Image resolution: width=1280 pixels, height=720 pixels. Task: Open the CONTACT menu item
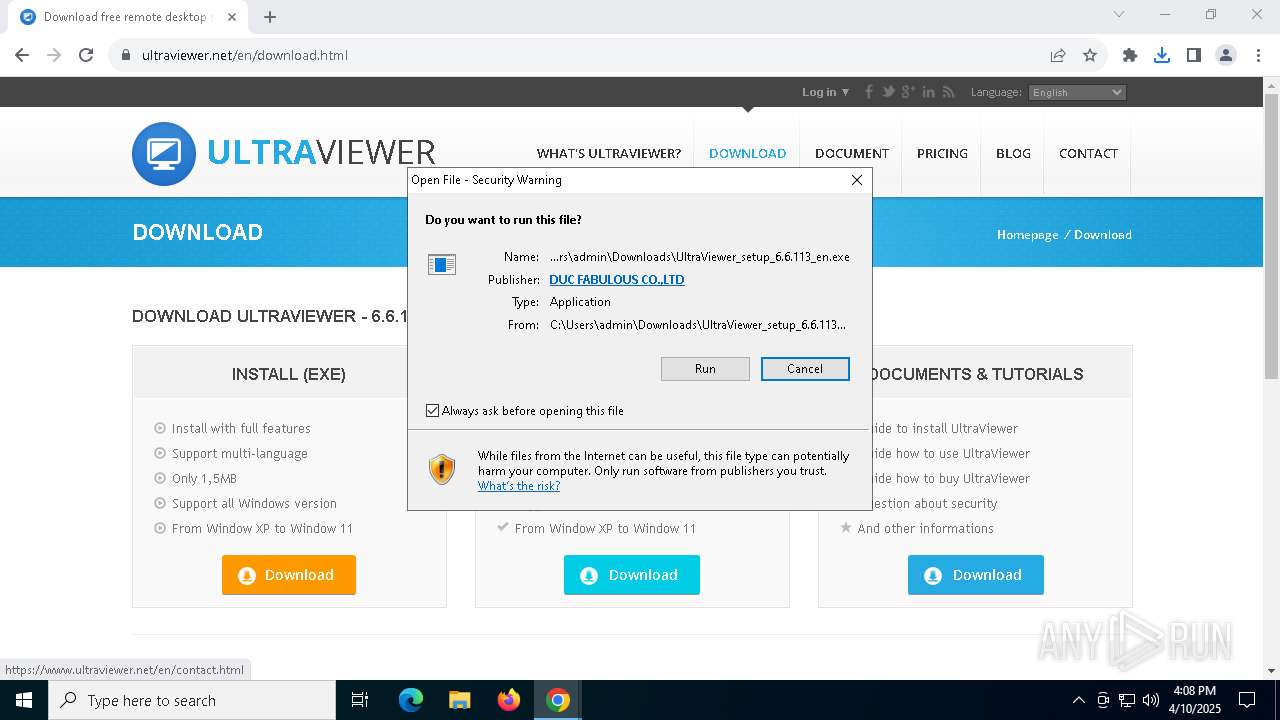click(x=1088, y=154)
